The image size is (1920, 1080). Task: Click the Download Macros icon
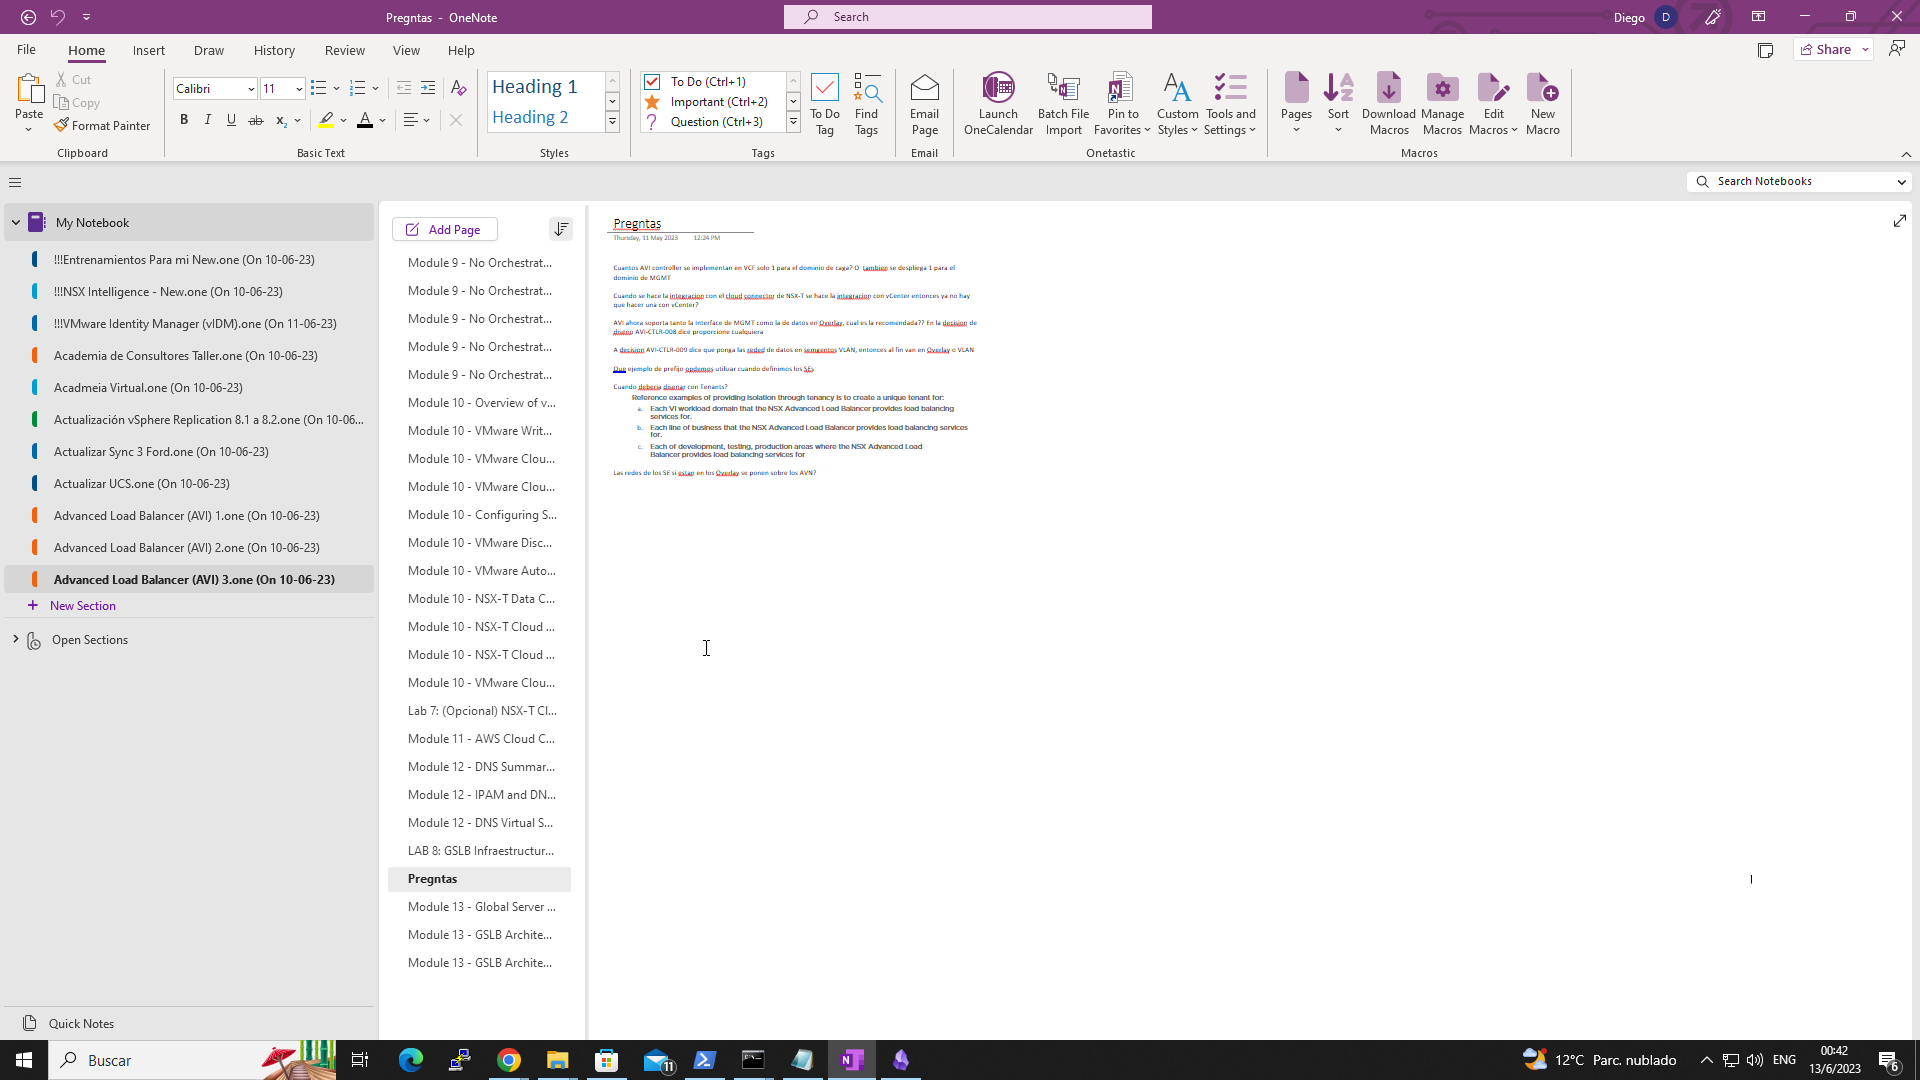tap(1388, 103)
